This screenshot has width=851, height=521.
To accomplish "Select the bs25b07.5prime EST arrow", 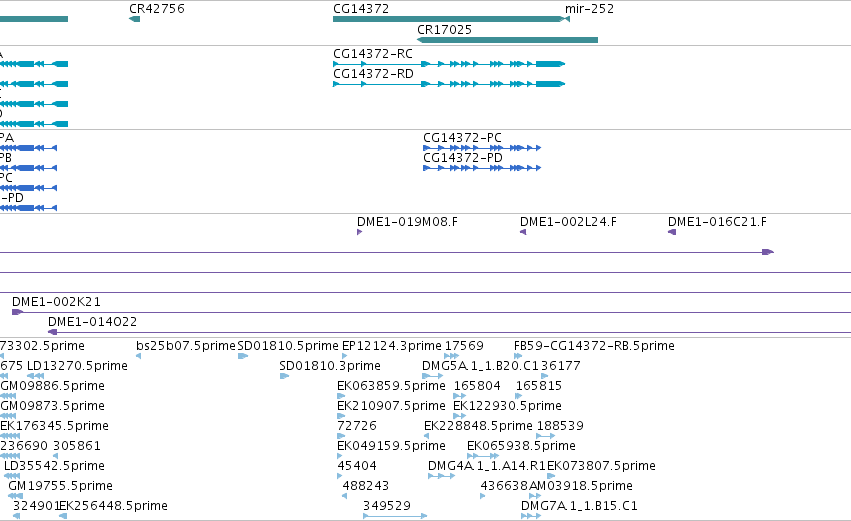I will 138,356.
